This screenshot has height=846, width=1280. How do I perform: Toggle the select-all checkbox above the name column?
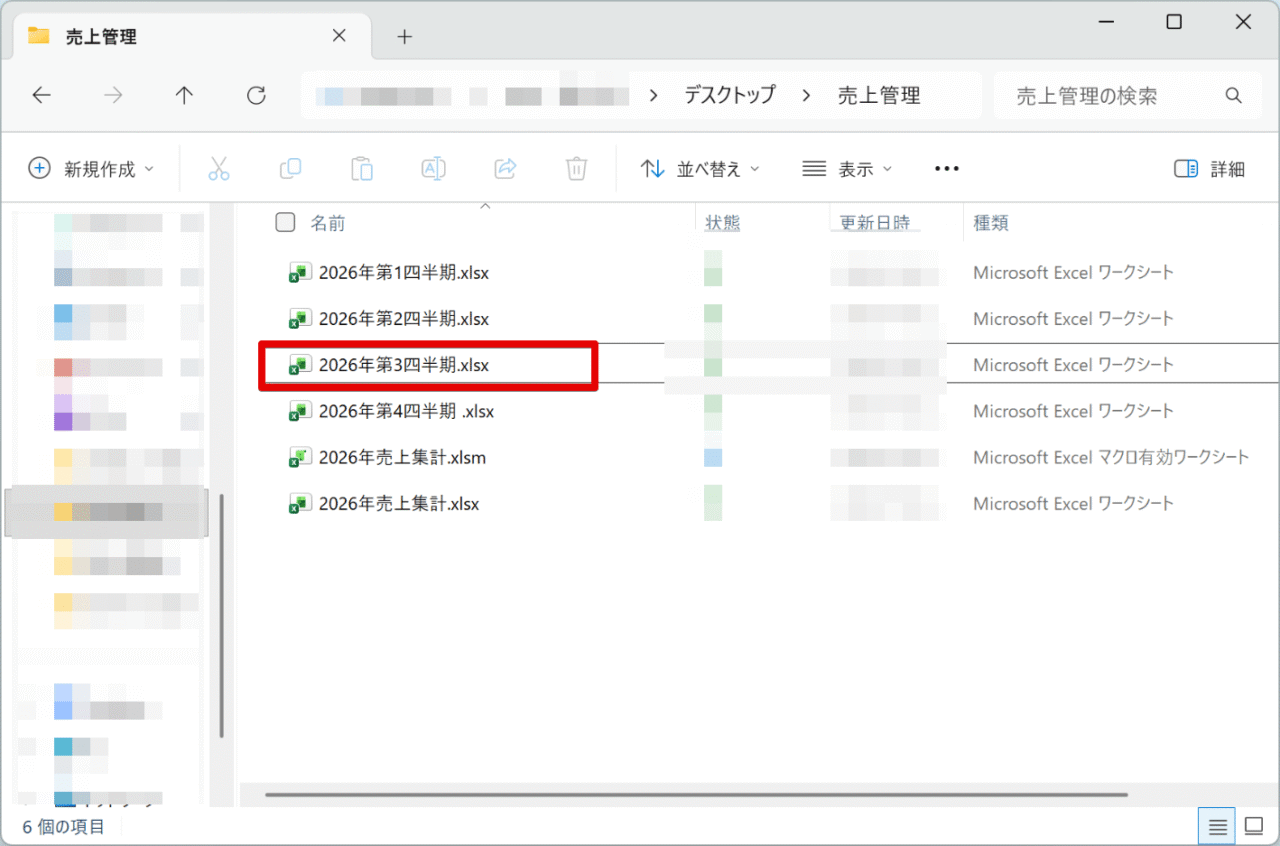285,222
